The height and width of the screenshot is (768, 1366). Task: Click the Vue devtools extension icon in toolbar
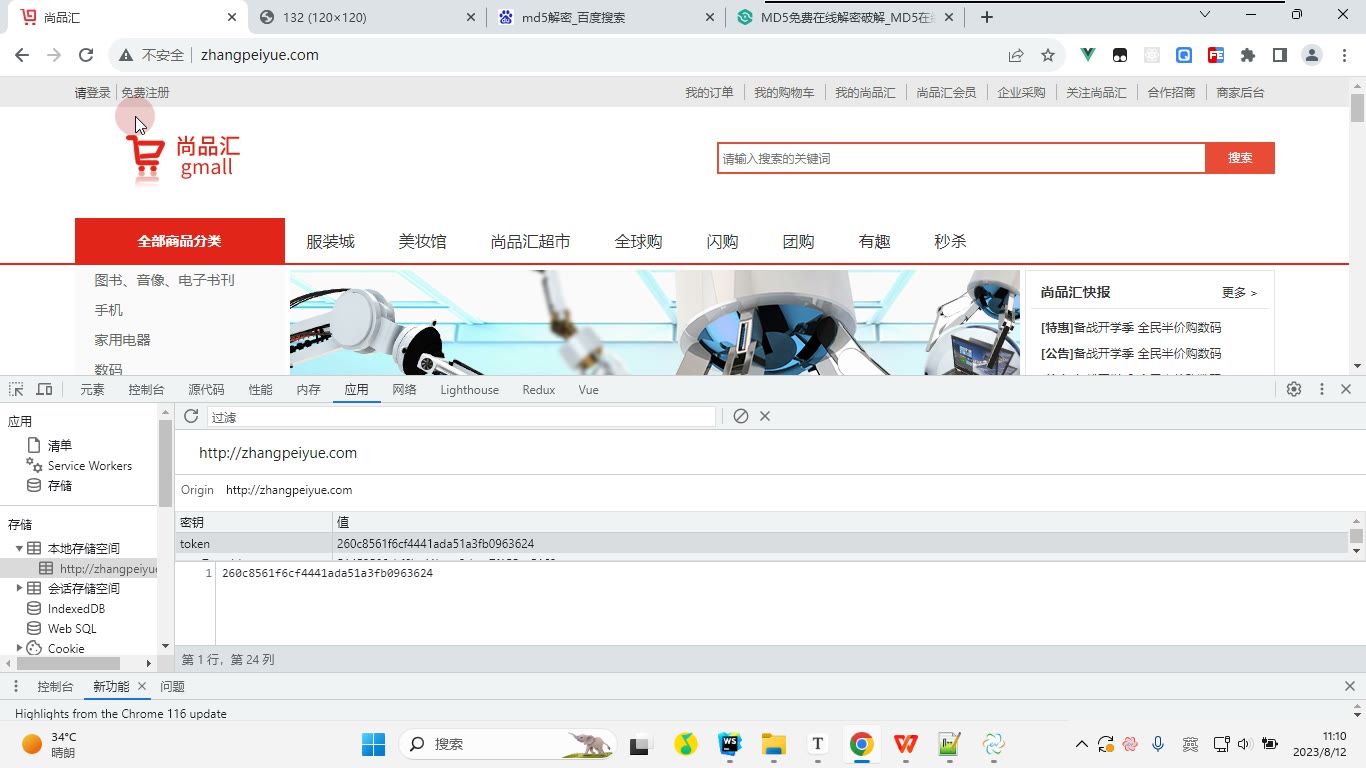(x=1087, y=55)
